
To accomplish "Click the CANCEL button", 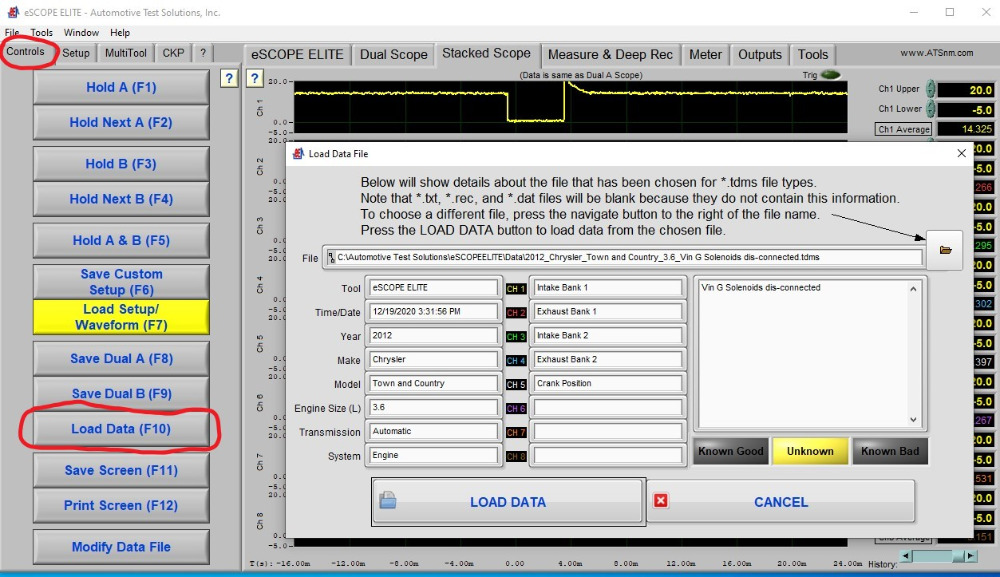I will tap(781, 502).
